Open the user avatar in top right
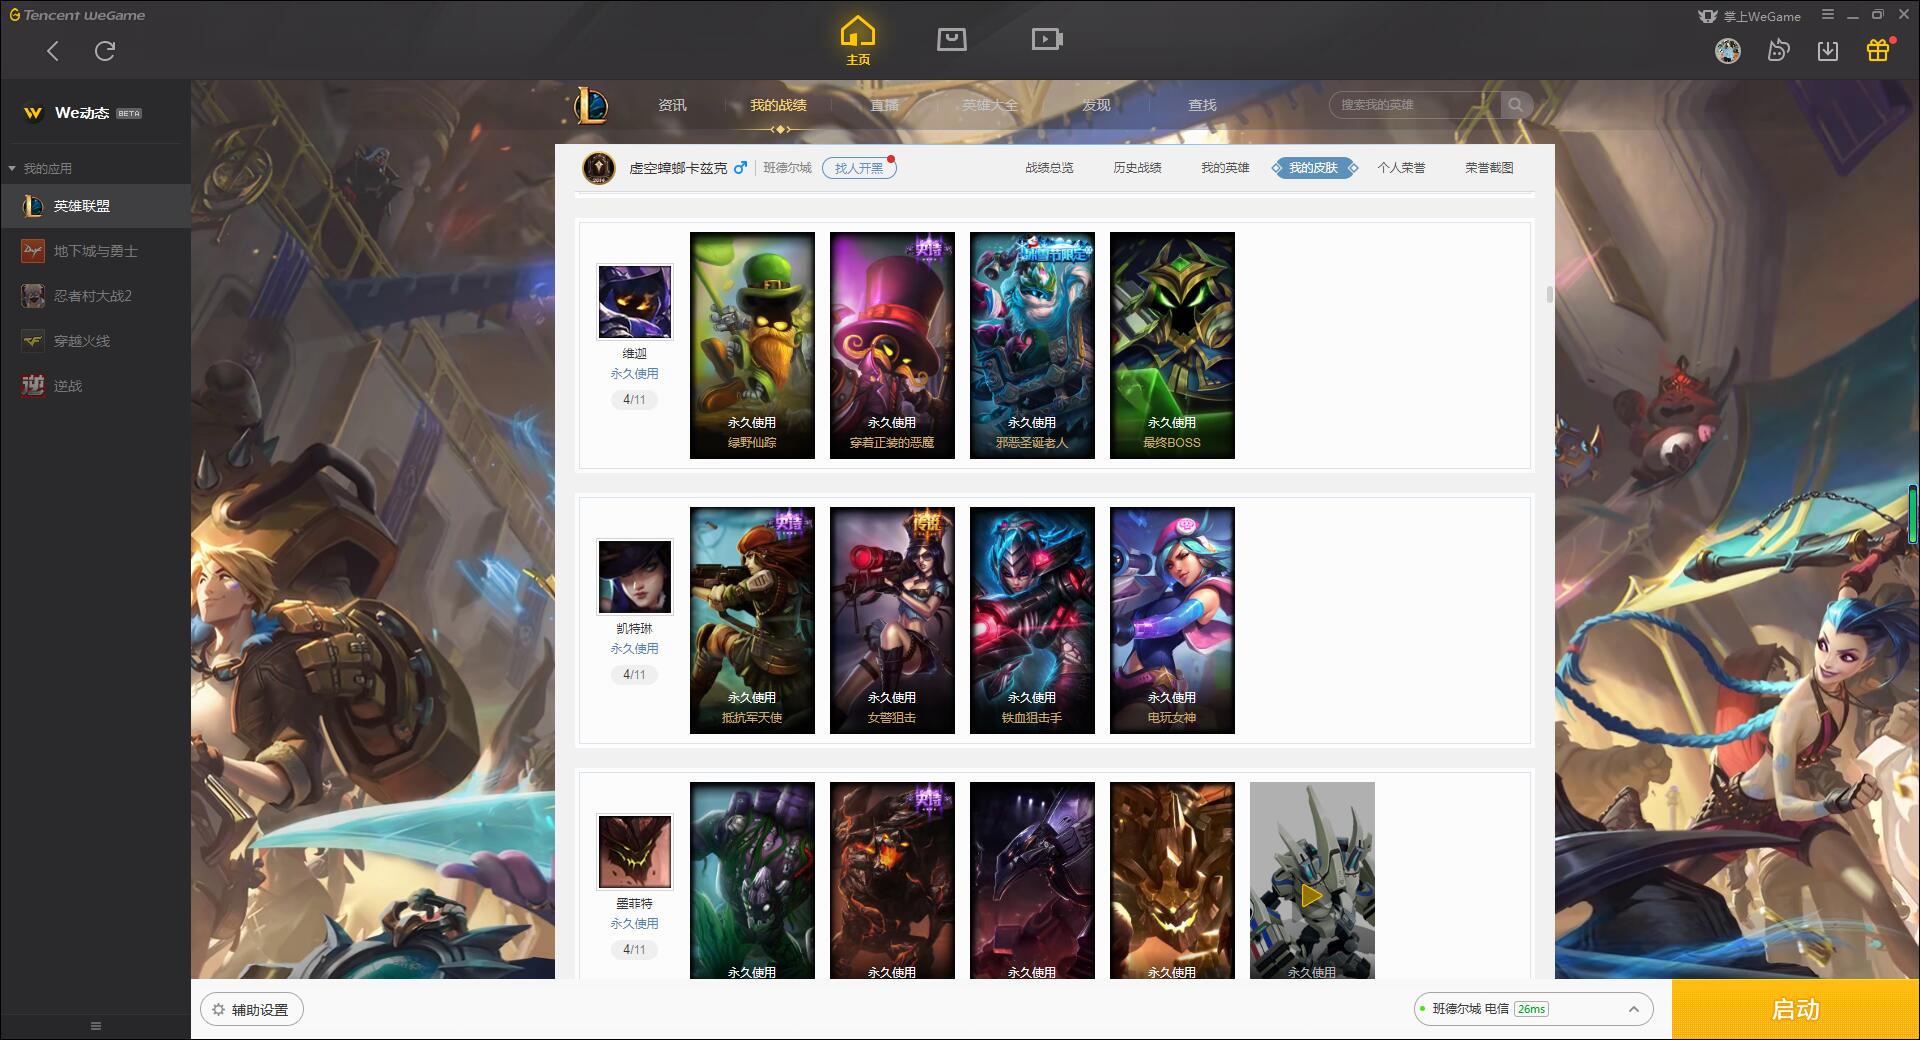Screen dimensions: 1920x1040 [x=1728, y=51]
